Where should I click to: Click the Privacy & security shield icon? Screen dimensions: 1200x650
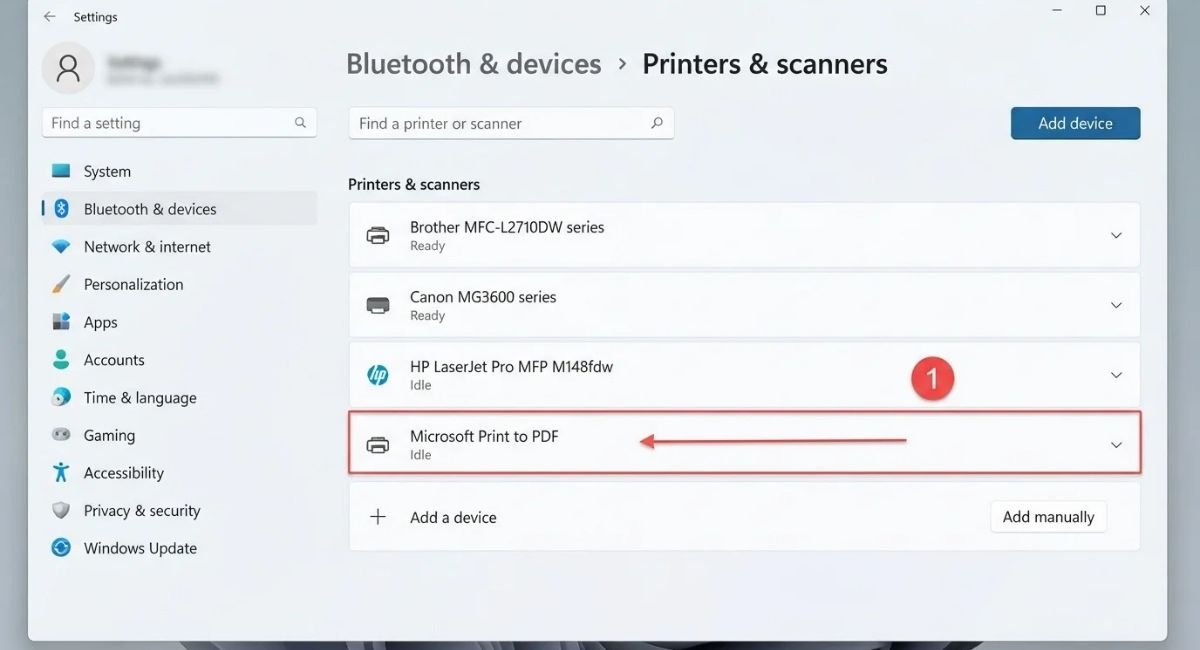click(x=61, y=510)
